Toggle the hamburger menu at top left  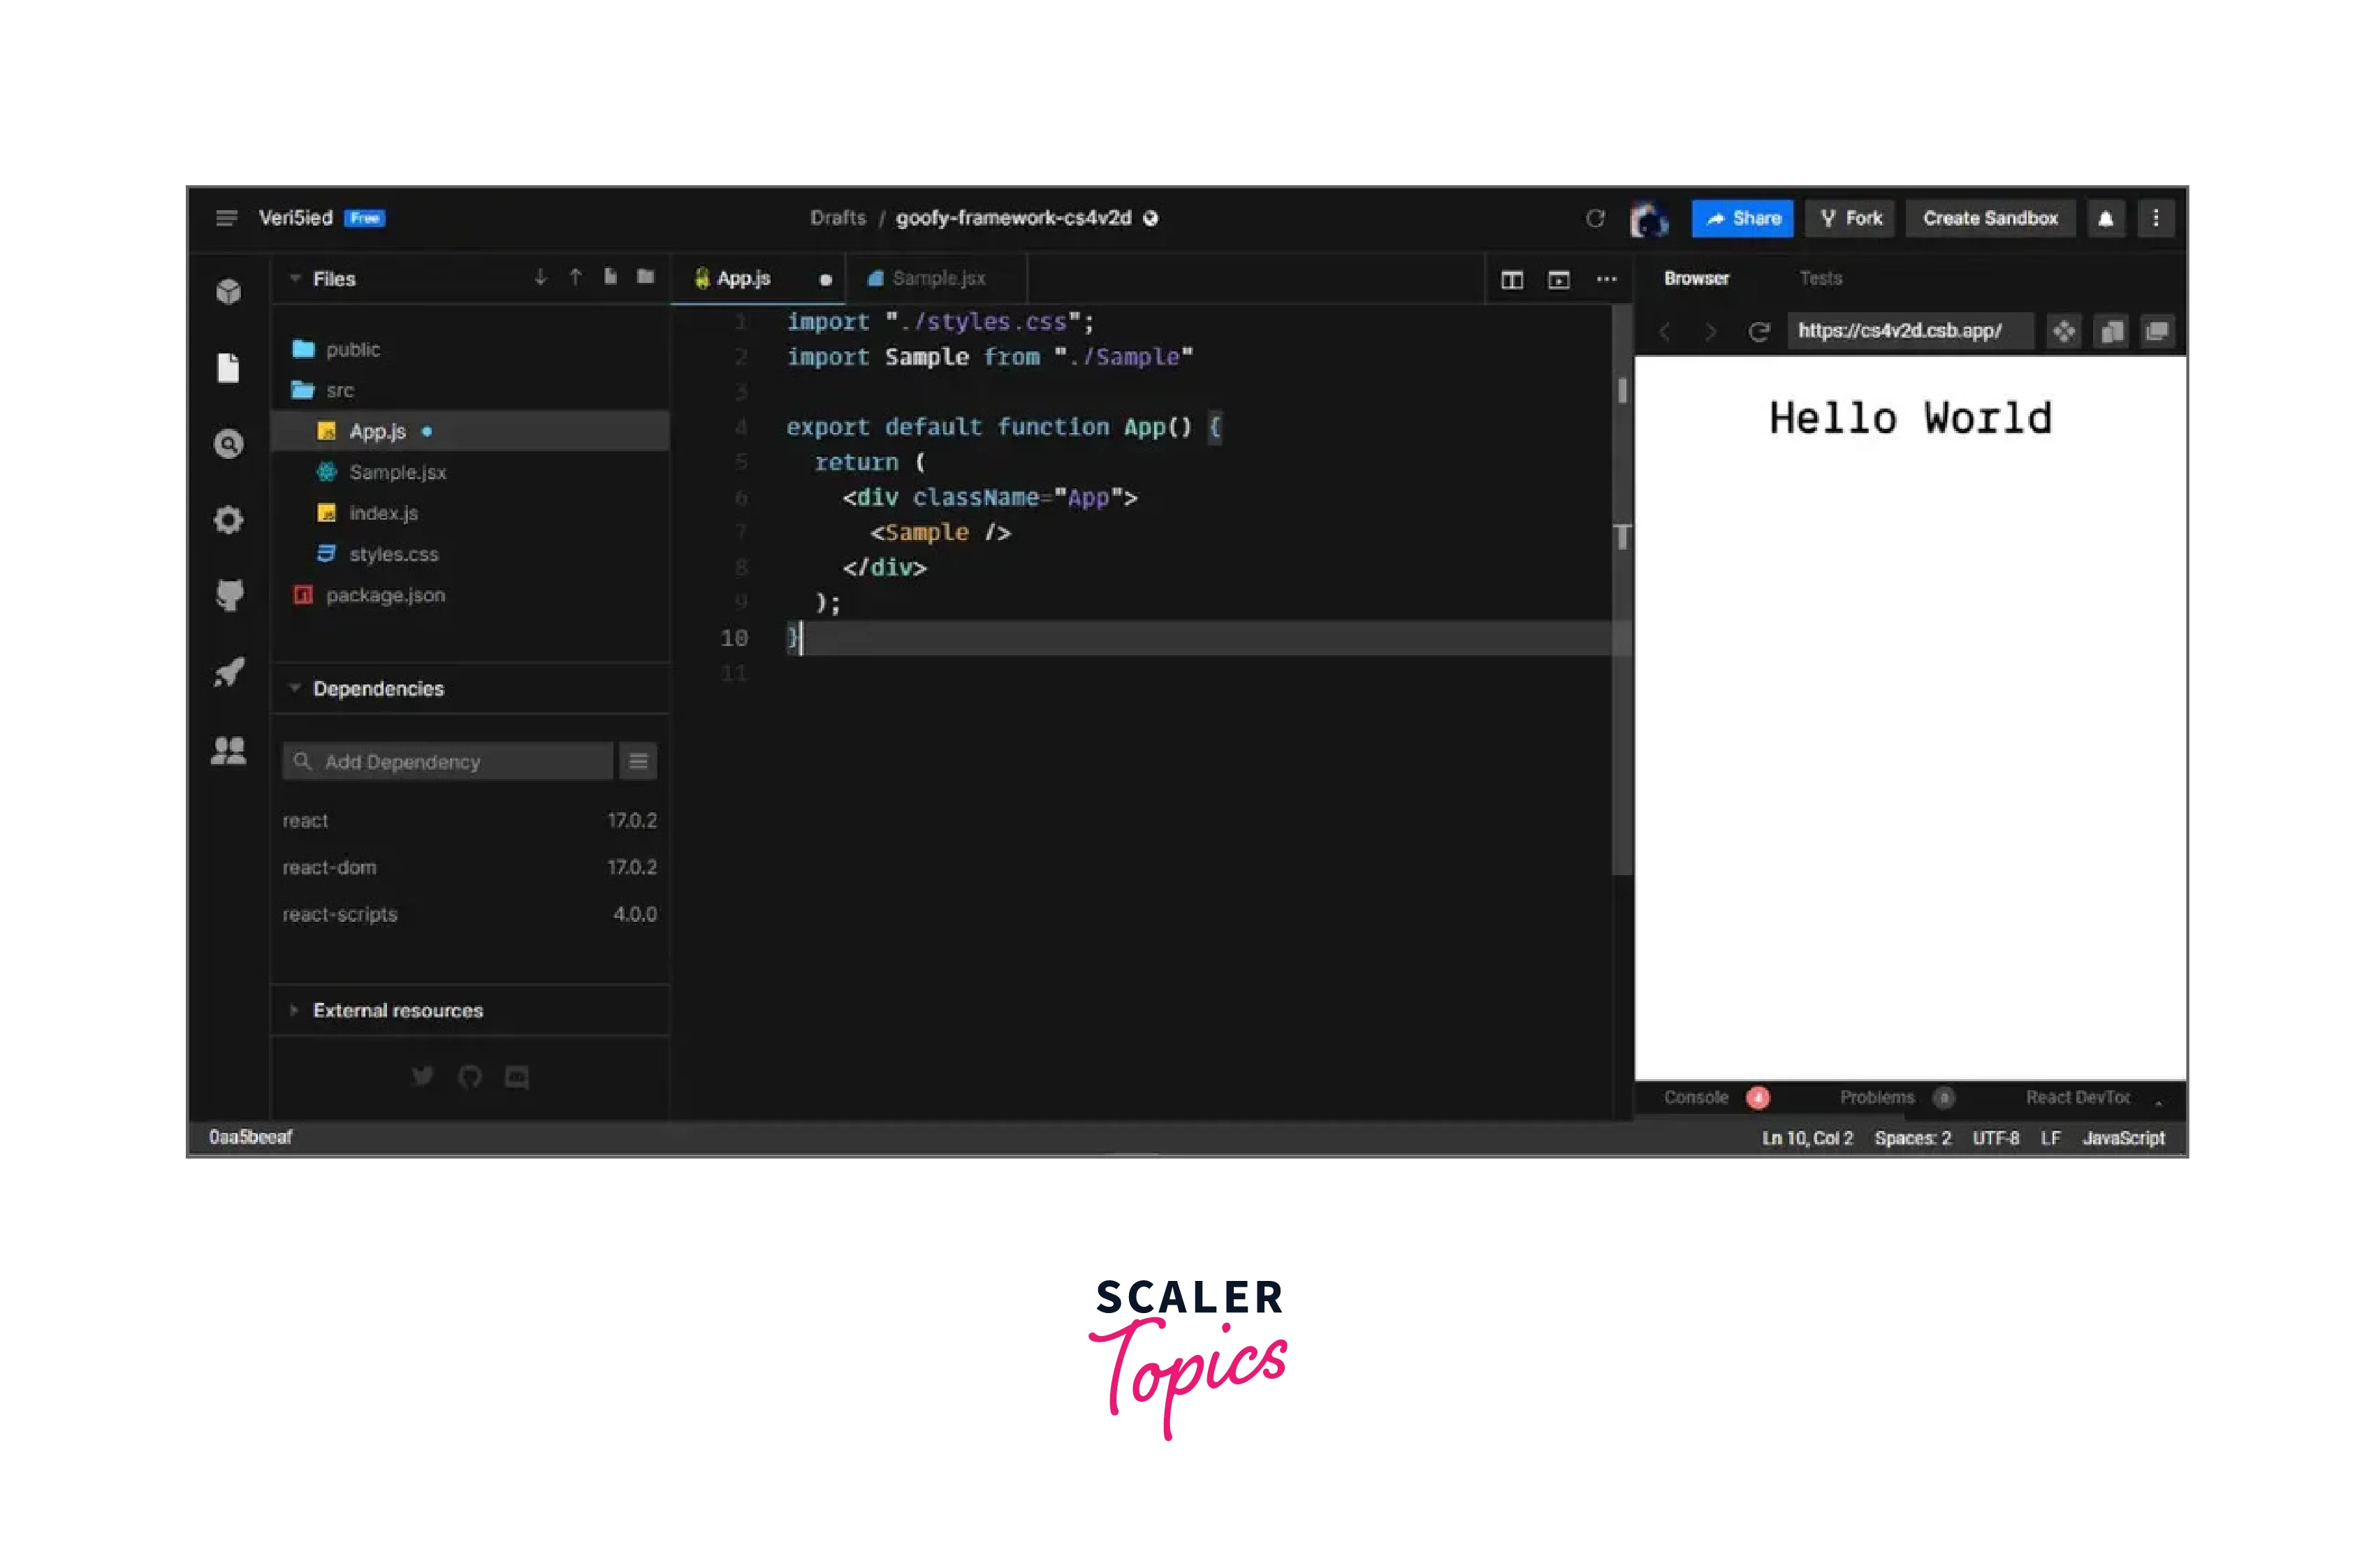click(227, 218)
